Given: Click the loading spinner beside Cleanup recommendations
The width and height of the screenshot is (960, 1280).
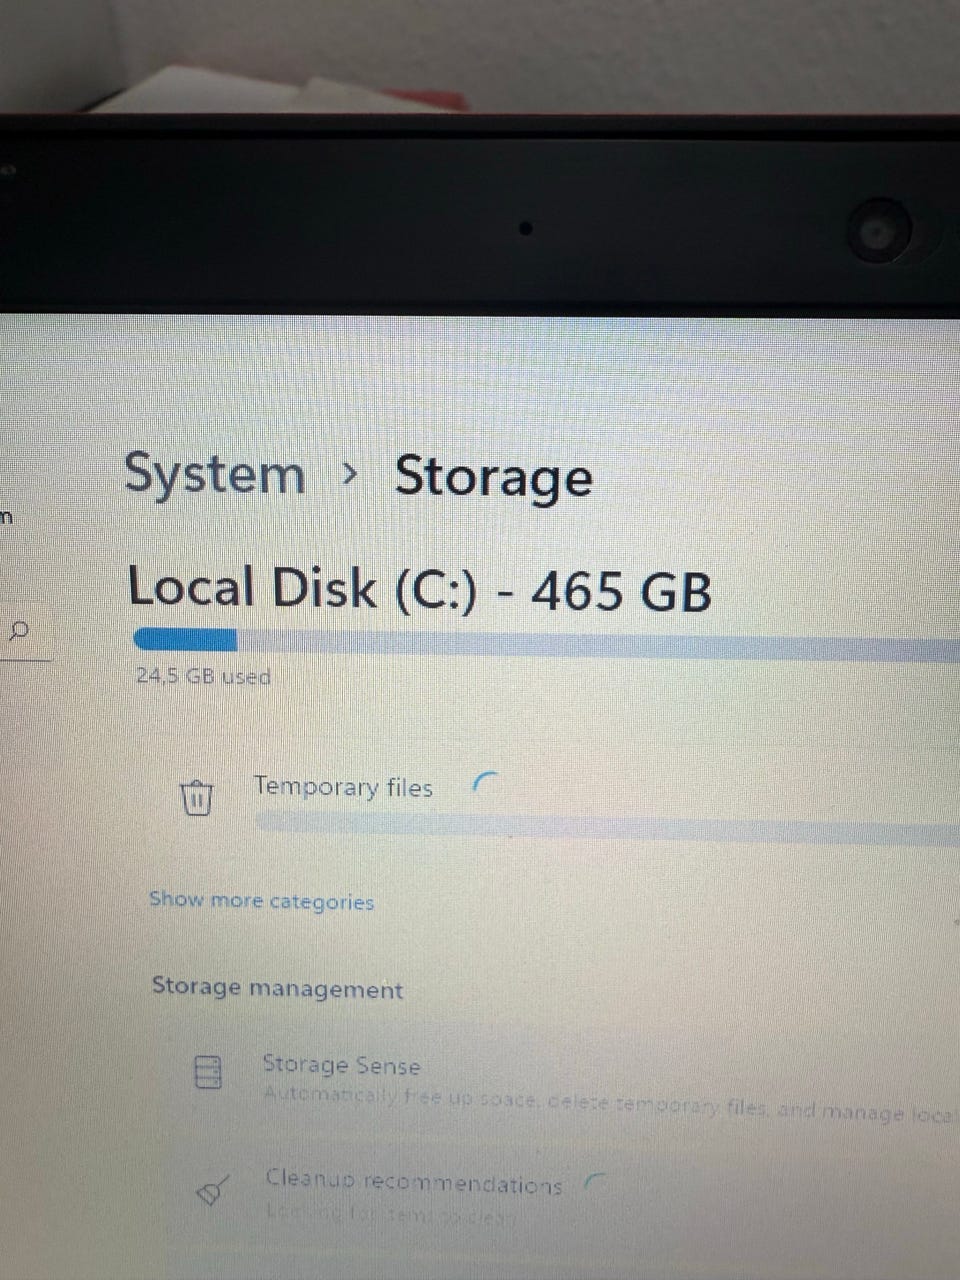Looking at the screenshot, I should (594, 1180).
